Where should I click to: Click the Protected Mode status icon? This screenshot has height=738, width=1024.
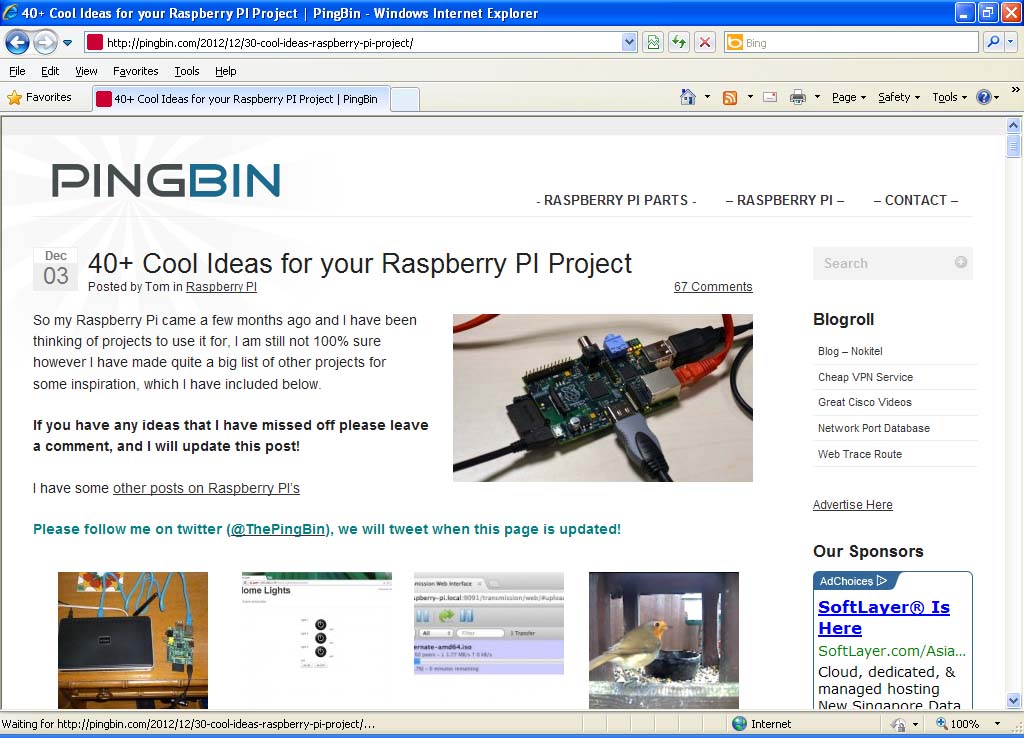[899, 724]
